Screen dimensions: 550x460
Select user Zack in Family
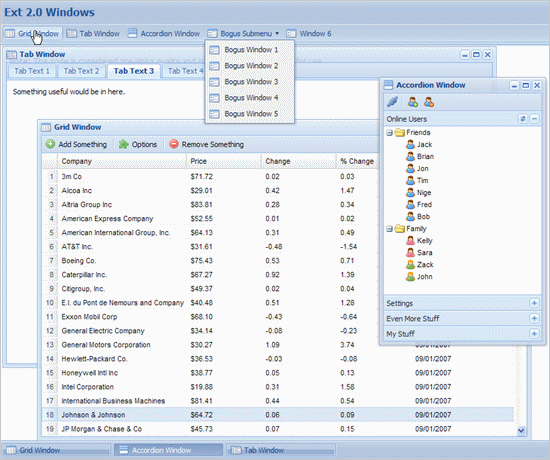(x=420, y=265)
